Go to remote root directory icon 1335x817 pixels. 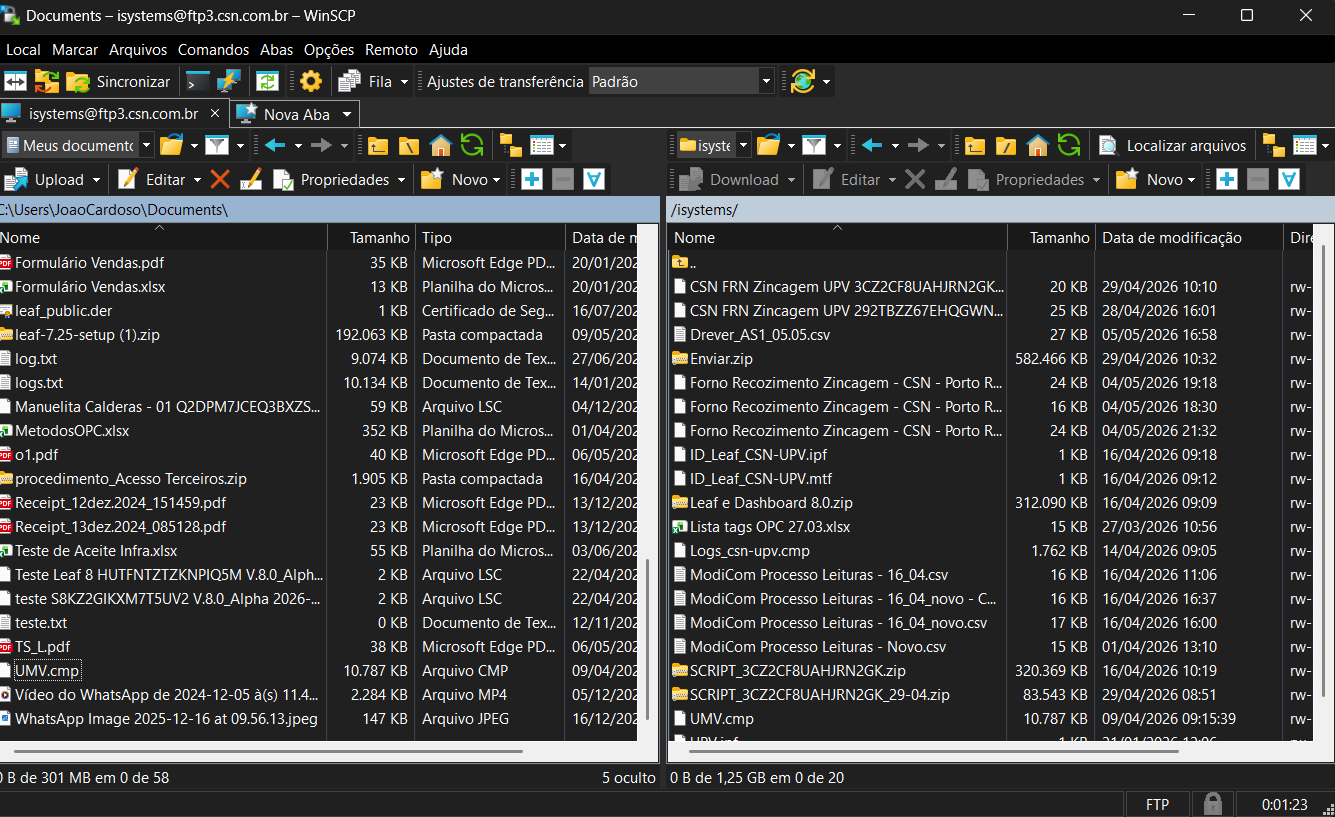coord(1006,146)
